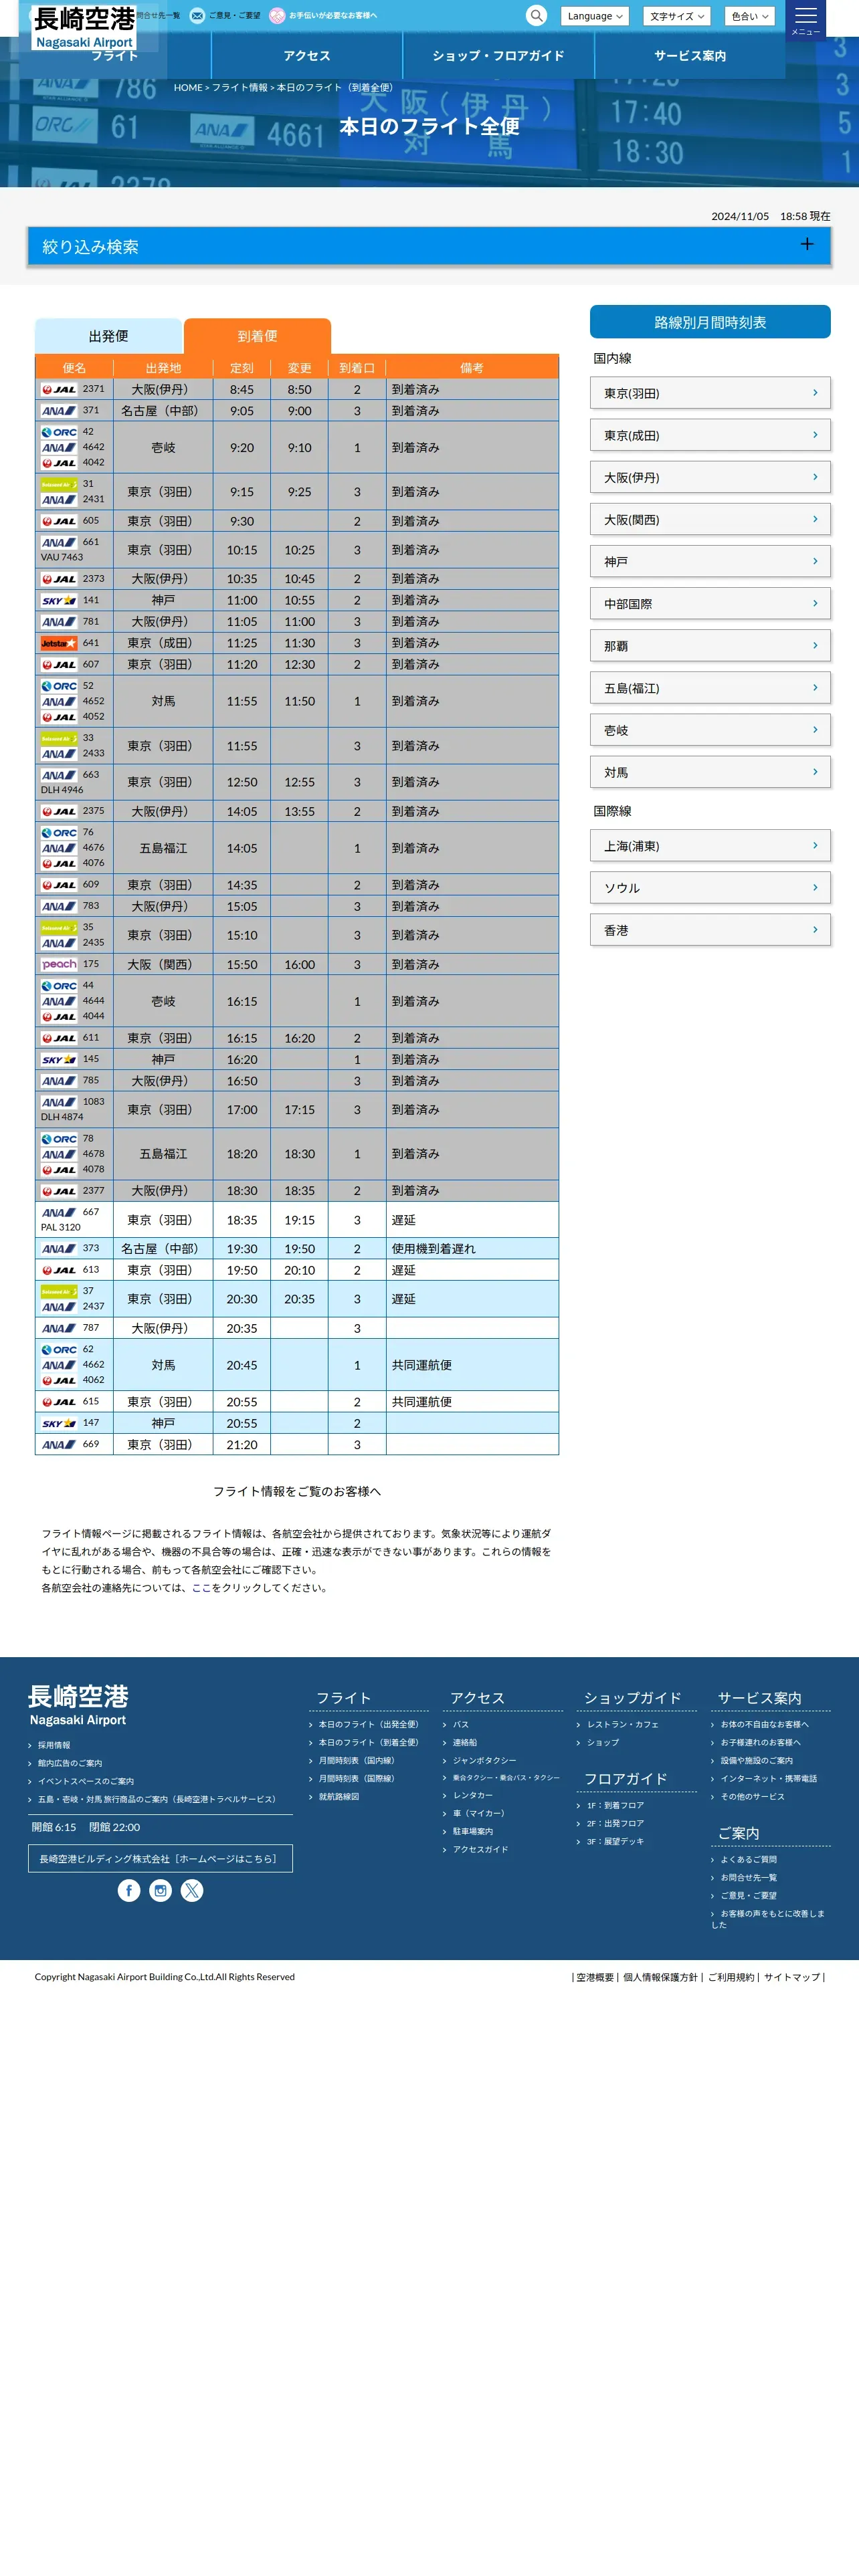The height and width of the screenshot is (2576, 859).
Task: Open the ショップ・フロアガイド nav menu
Action: 498,56
